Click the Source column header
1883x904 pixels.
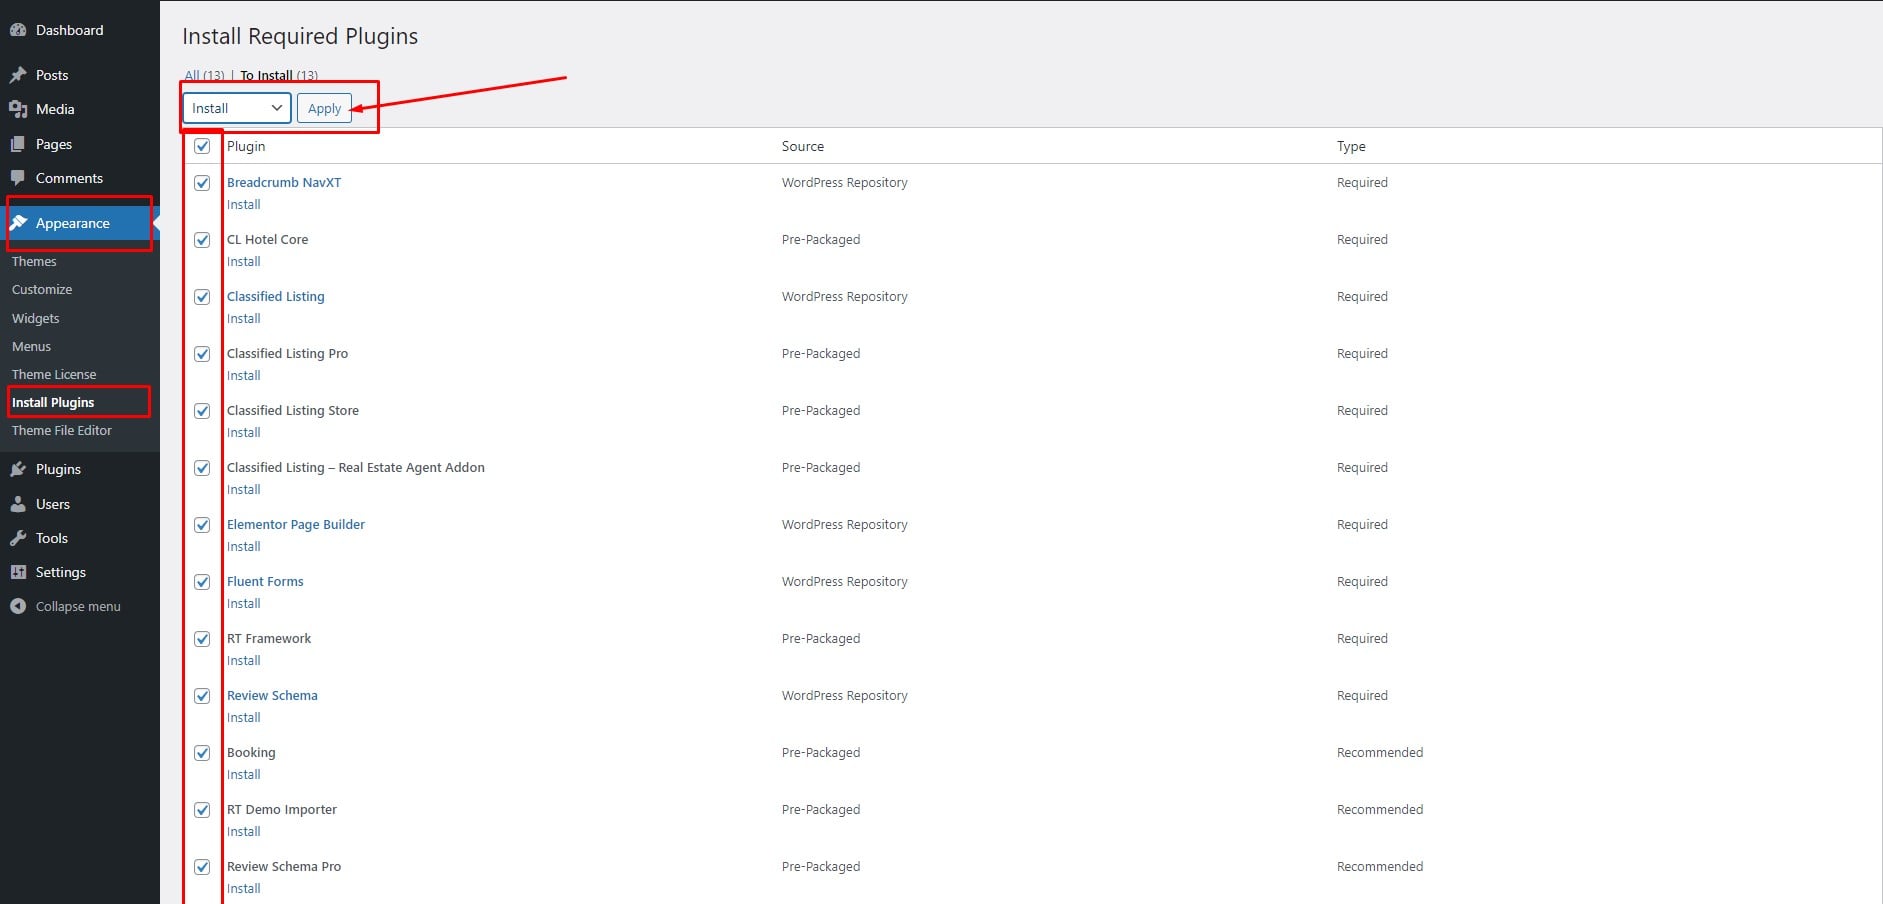click(803, 146)
